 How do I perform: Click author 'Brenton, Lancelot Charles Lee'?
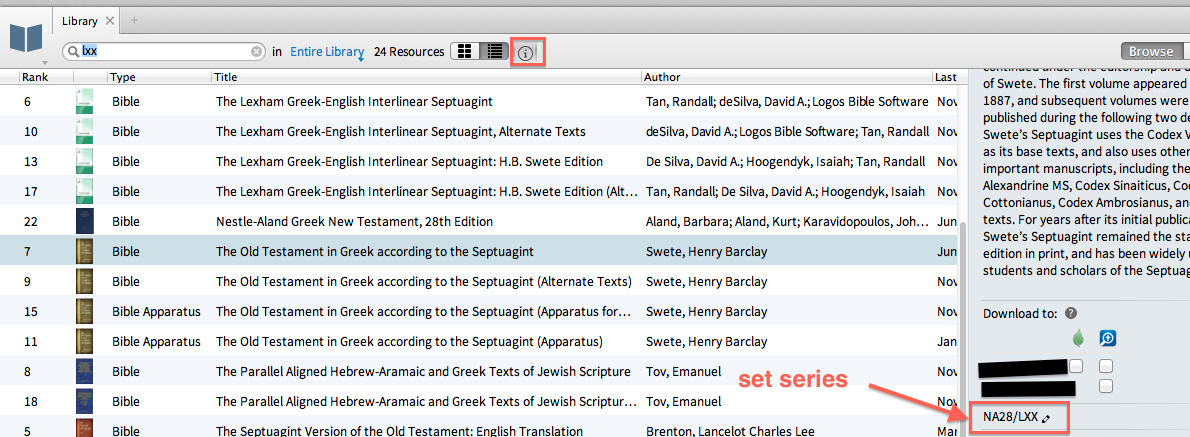click(x=730, y=432)
